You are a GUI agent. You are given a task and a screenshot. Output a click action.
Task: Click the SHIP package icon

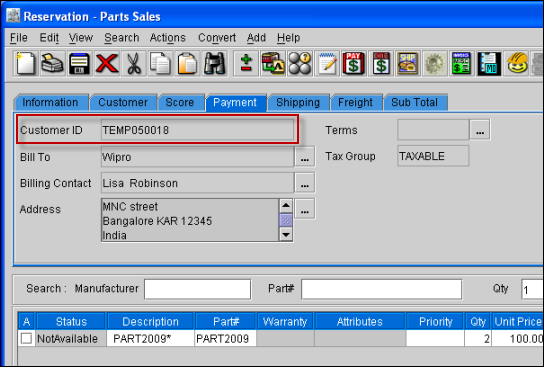(408, 63)
